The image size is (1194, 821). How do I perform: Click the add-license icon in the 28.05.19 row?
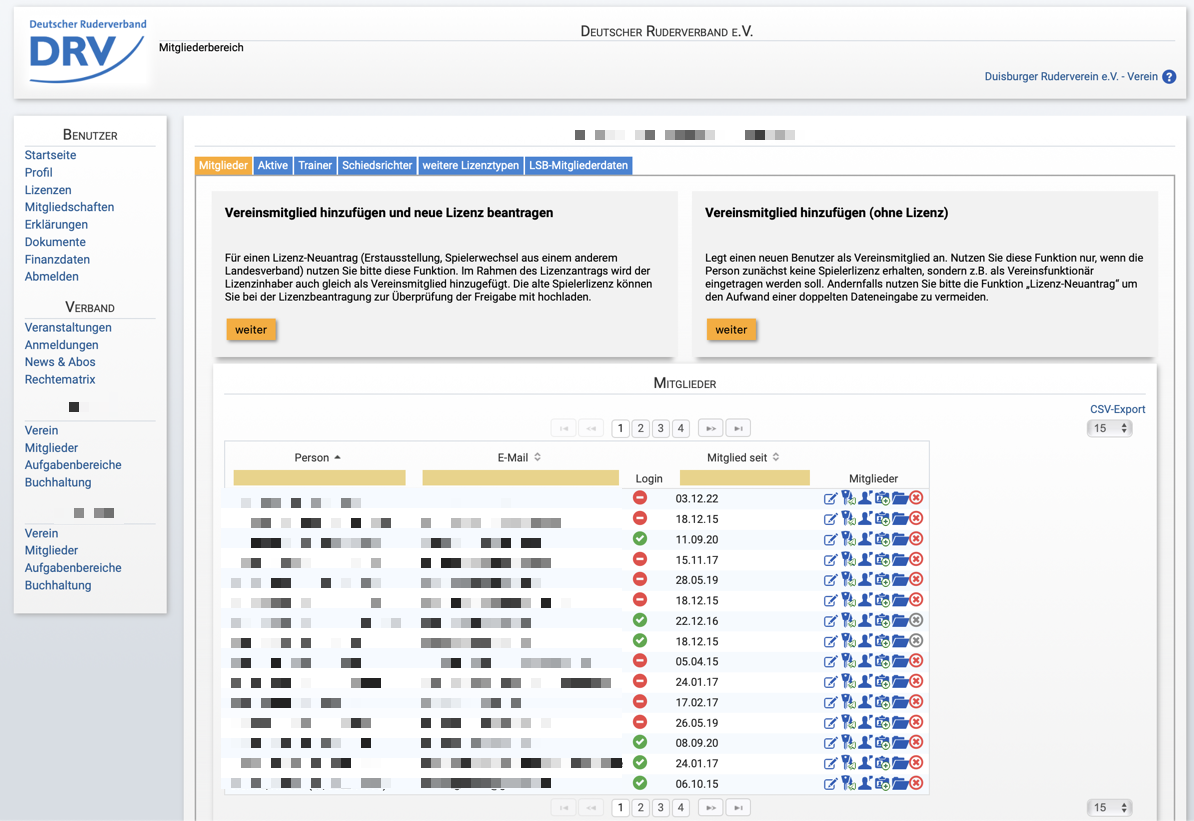click(882, 580)
